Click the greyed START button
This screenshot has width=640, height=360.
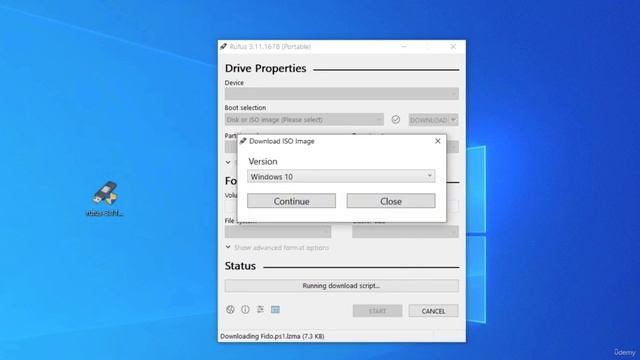[377, 311]
